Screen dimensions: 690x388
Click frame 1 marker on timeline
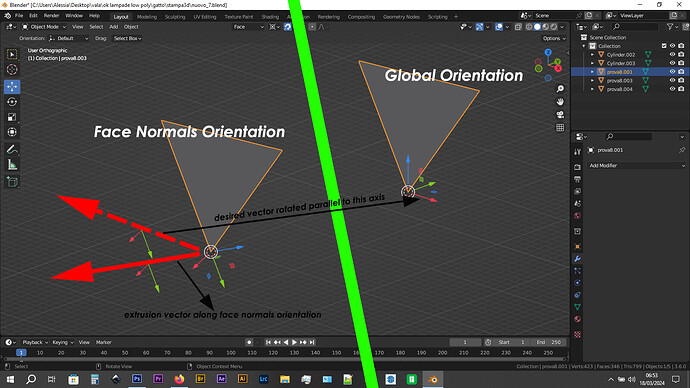(x=21, y=352)
